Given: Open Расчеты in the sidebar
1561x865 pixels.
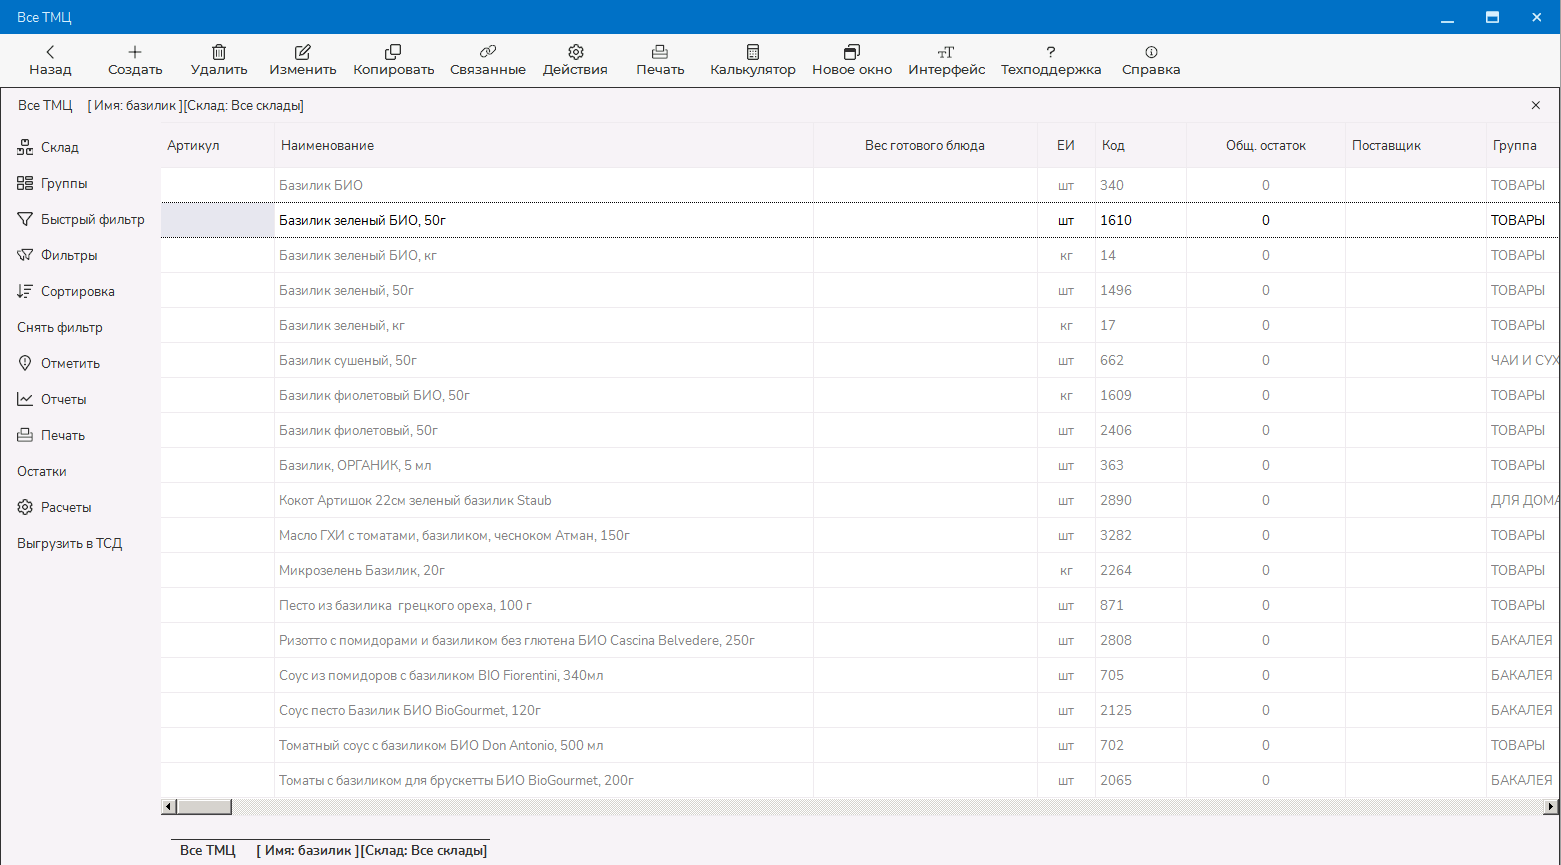Looking at the screenshot, I should 54,507.
